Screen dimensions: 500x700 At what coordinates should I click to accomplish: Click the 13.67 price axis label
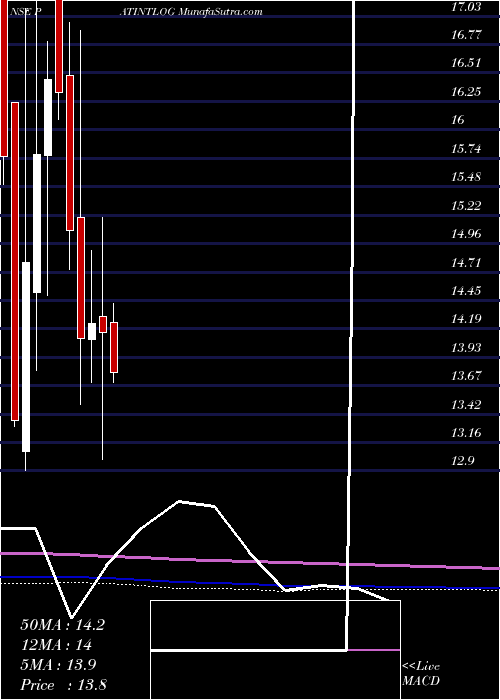pyautogui.click(x=467, y=375)
